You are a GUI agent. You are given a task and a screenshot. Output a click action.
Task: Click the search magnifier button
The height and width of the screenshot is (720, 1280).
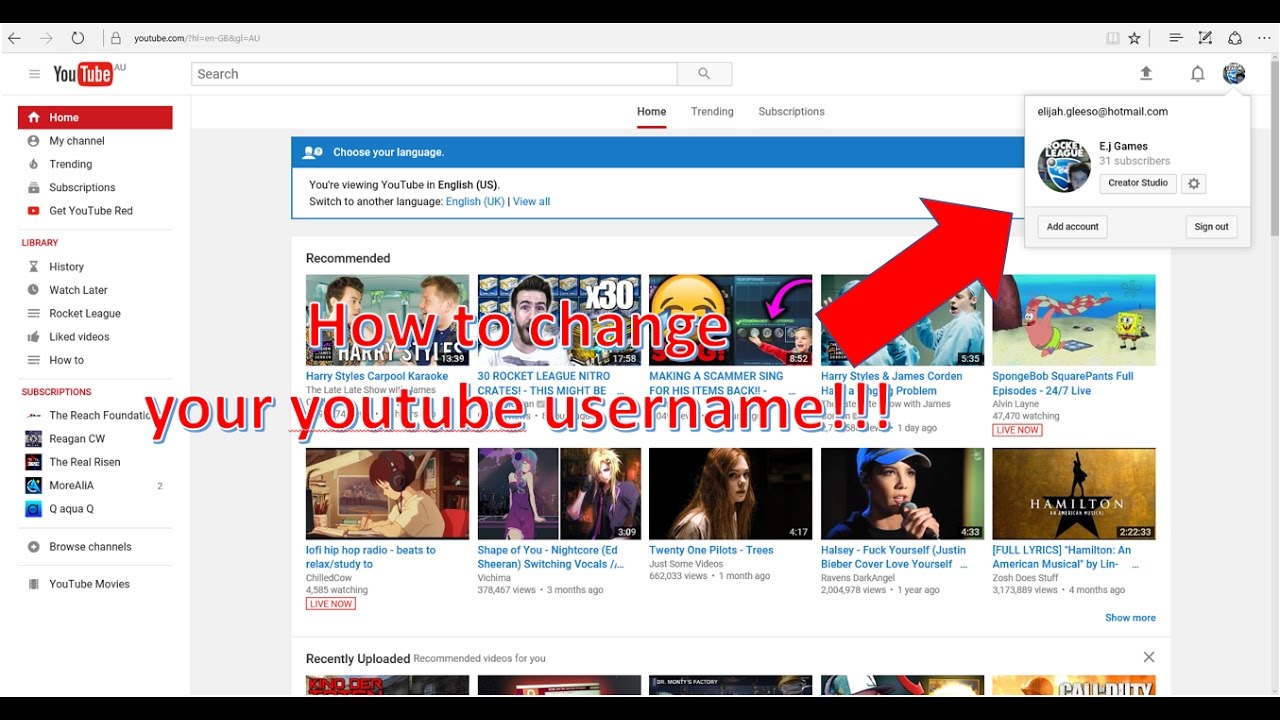(x=704, y=74)
